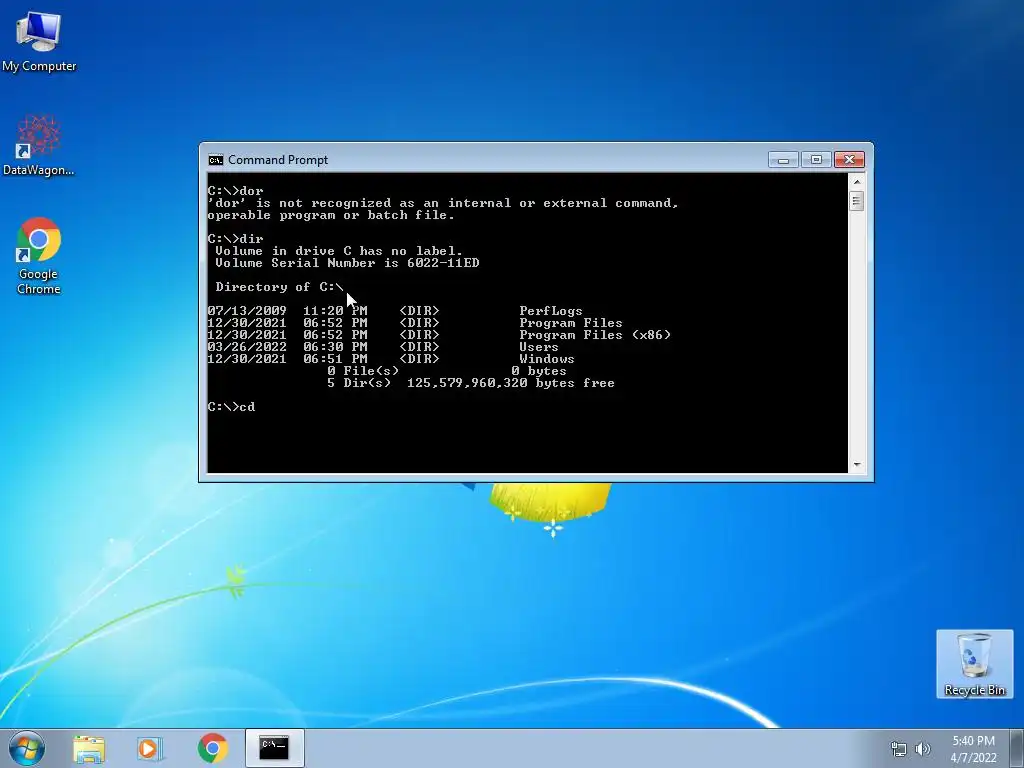Click 'Volume in drive C has no label.'
The width and height of the screenshot is (1024, 768).
pyautogui.click(x=339, y=251)
